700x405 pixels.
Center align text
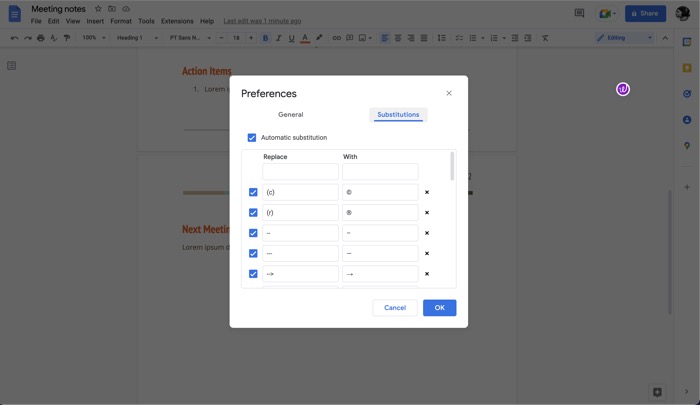(398, 38)
